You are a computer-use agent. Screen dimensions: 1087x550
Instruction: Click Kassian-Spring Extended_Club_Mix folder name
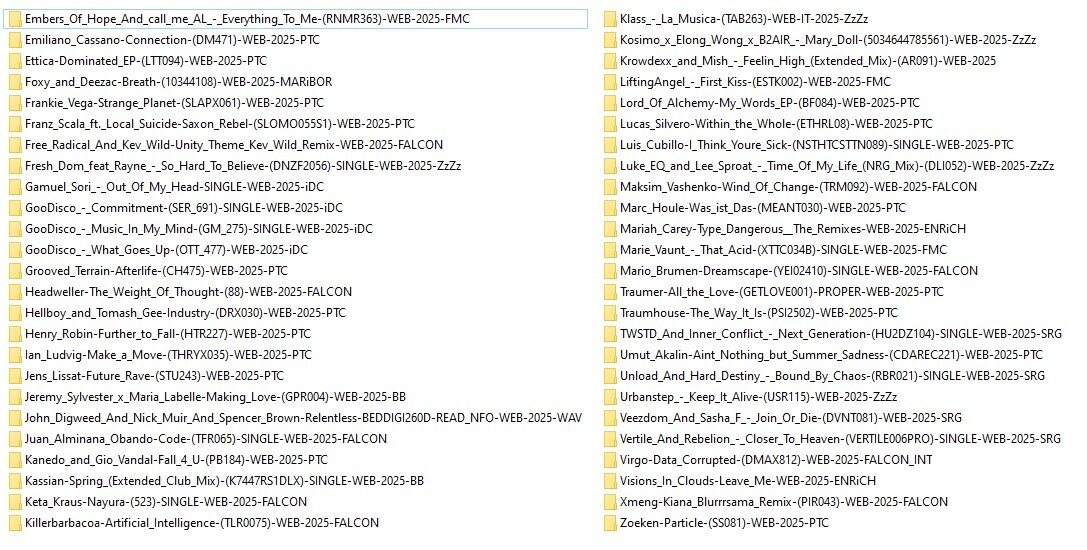click(x=225, y=481)
